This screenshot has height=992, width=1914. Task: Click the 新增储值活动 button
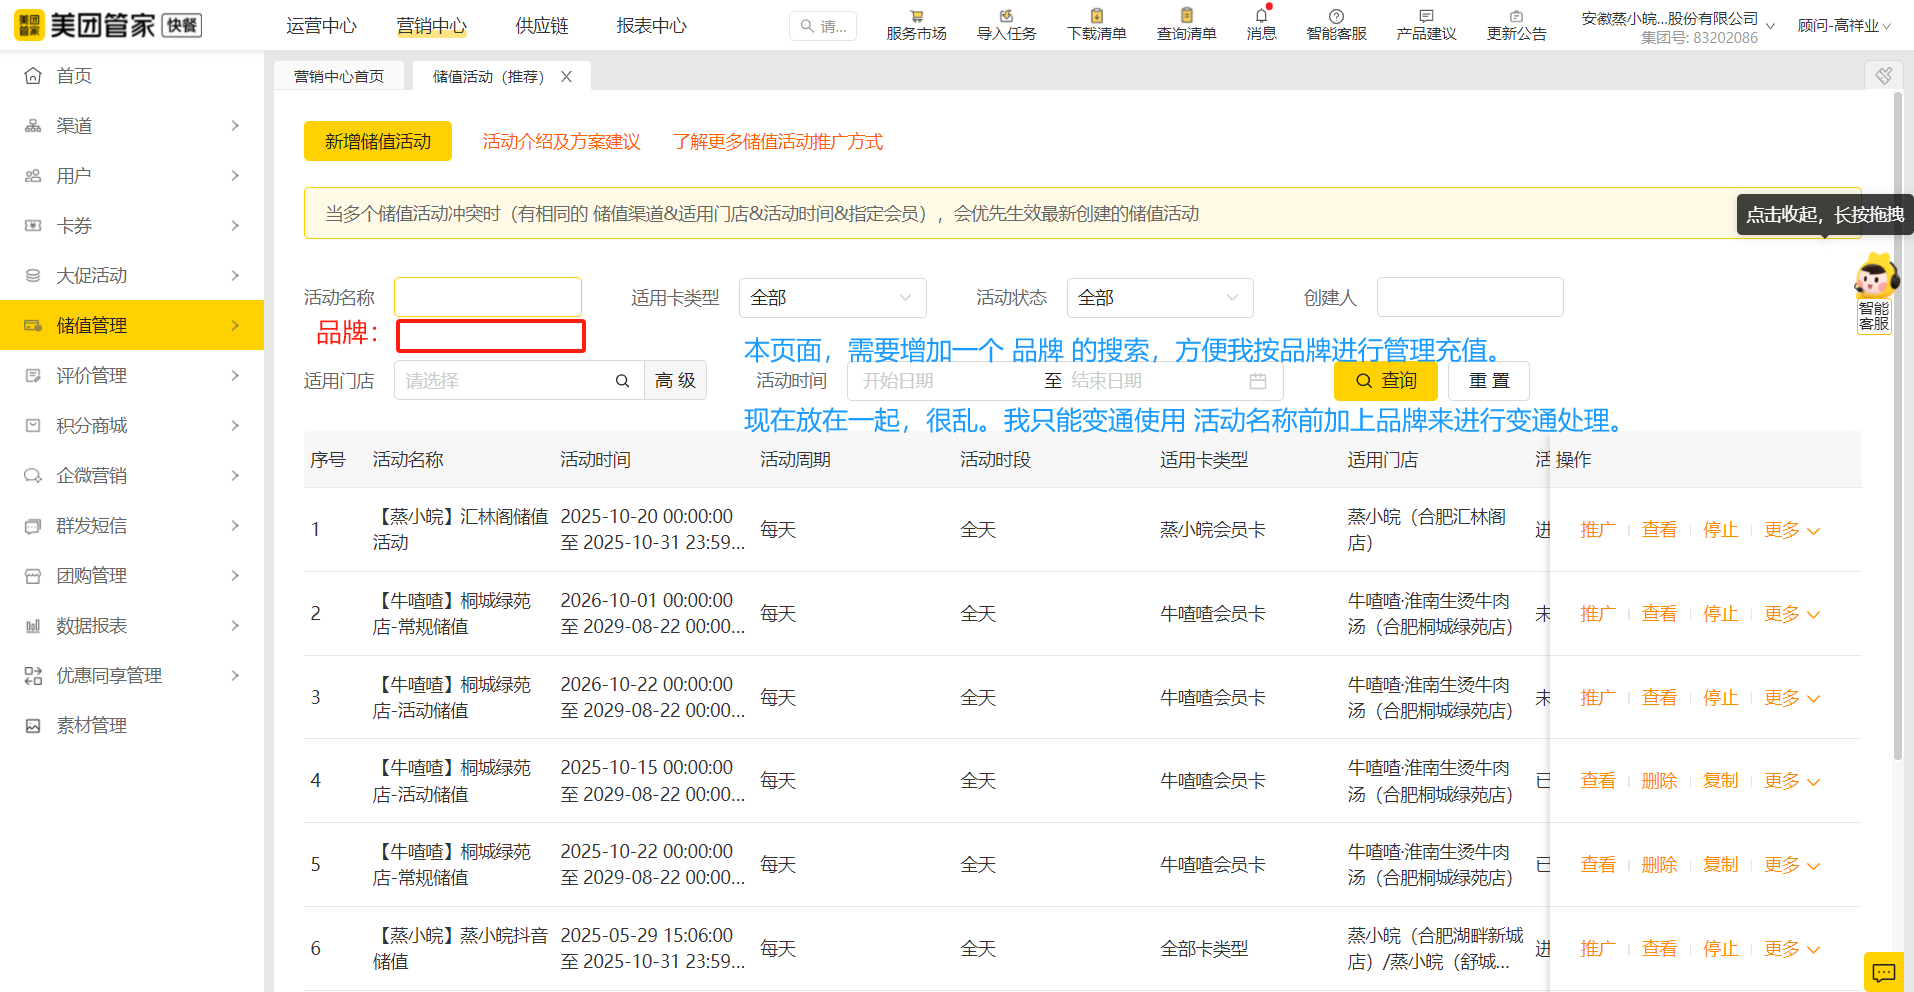click(x=378, y=142)
